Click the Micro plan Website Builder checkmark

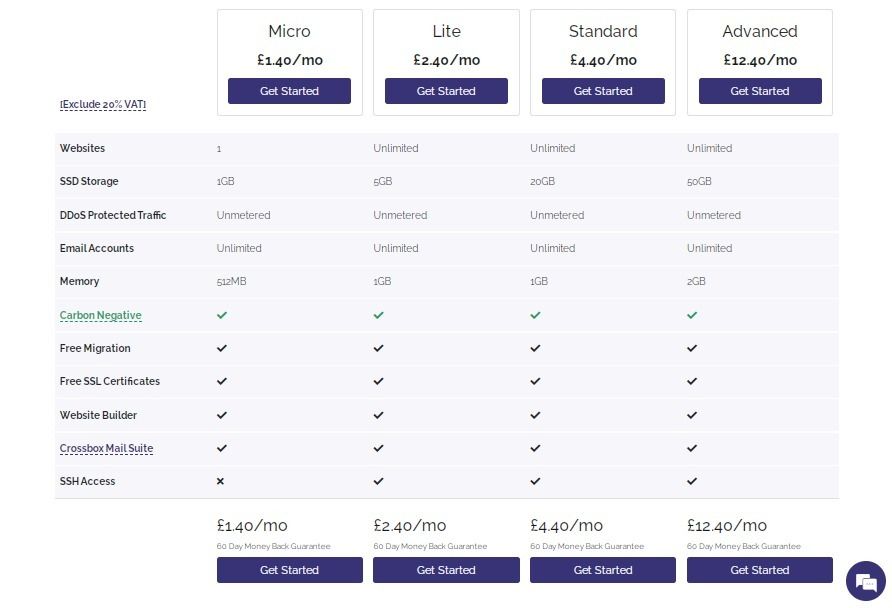point(222,415)
